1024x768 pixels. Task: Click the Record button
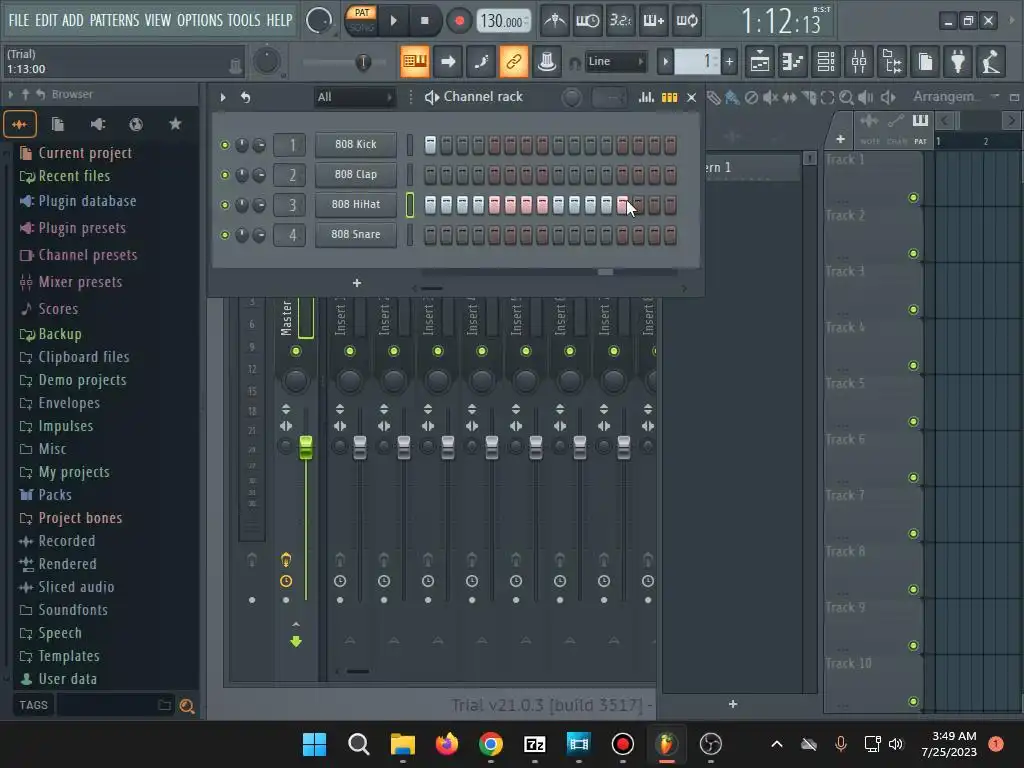[x=459, y=21]
